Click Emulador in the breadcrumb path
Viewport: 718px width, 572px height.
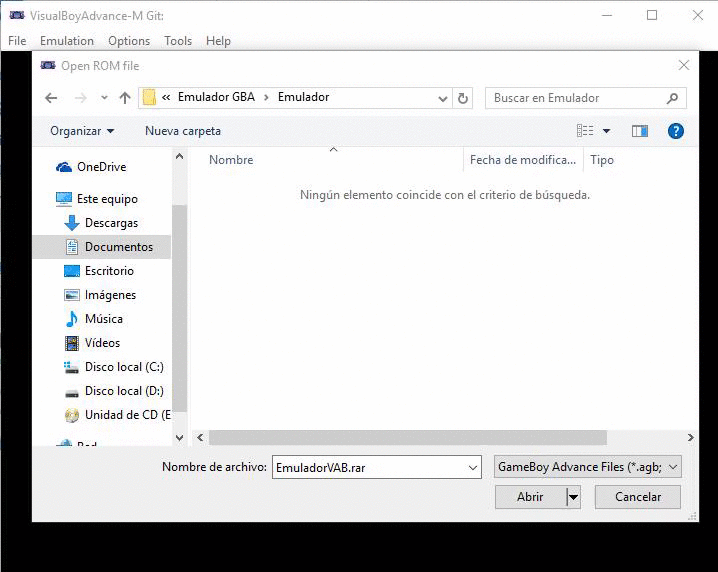304,97
